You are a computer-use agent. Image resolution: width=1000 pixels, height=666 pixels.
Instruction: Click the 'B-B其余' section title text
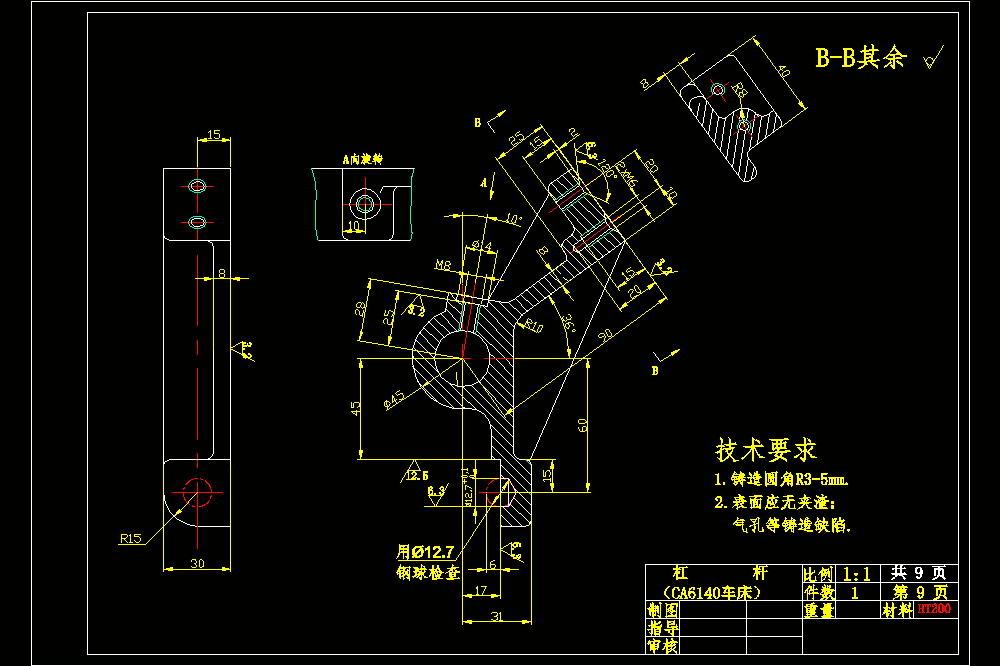click(x=861, y=58)
